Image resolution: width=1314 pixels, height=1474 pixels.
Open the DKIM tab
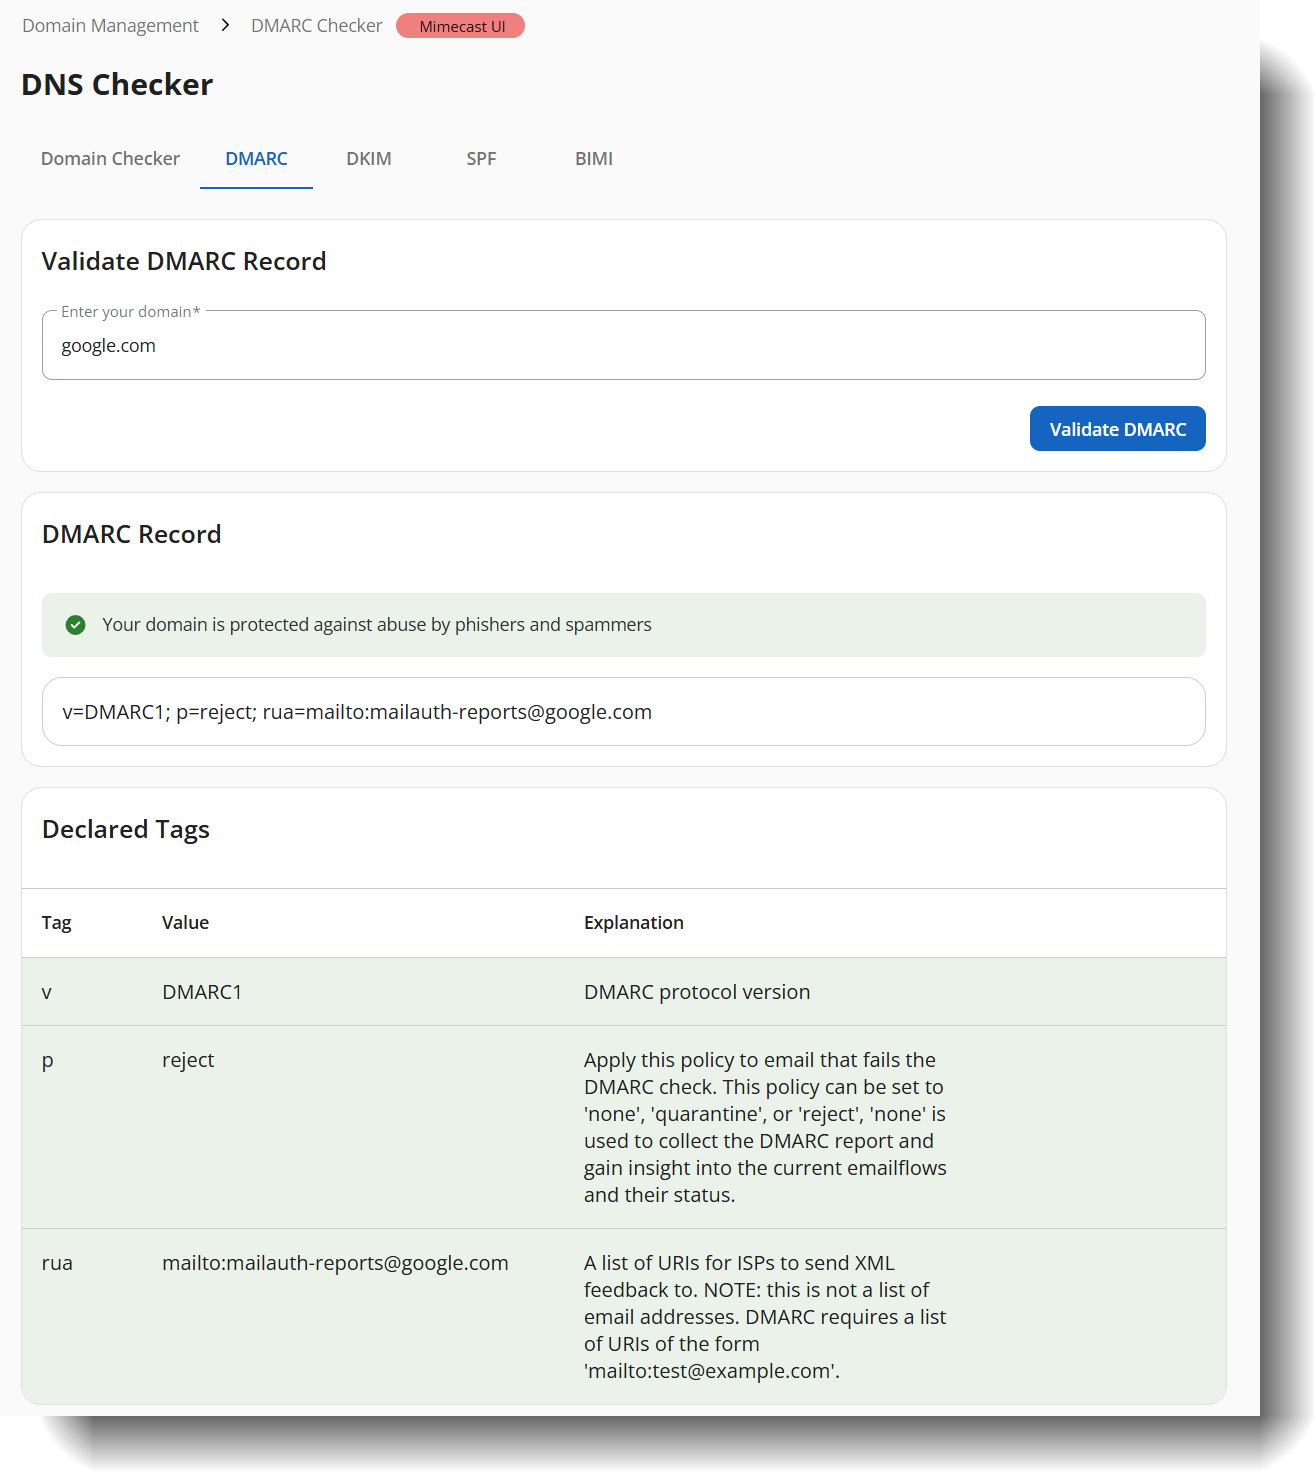pyautogui.click(x=368, y=159)
